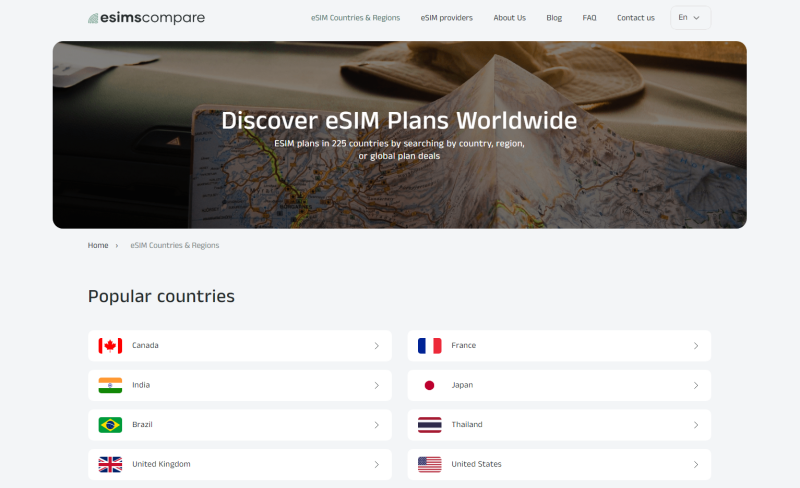Screen dimensions: 800x488
Task: Select the Japan country label
Action: tap(462, 385)
